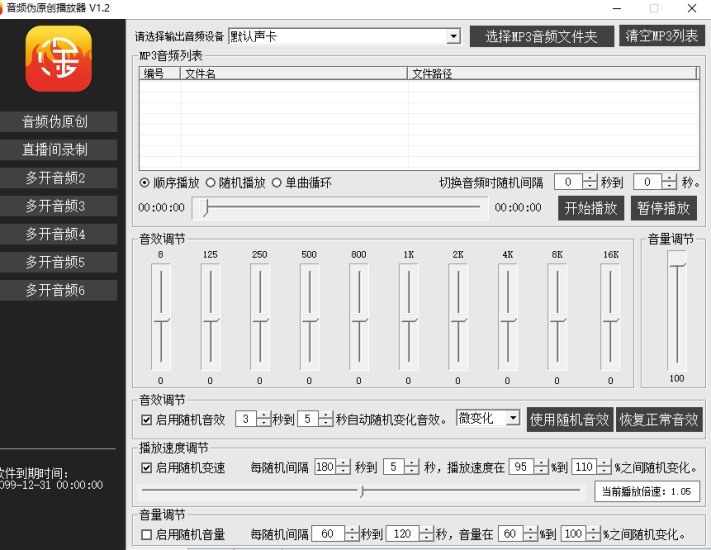Click the 当前播放倍速 display box

point(647,492)
